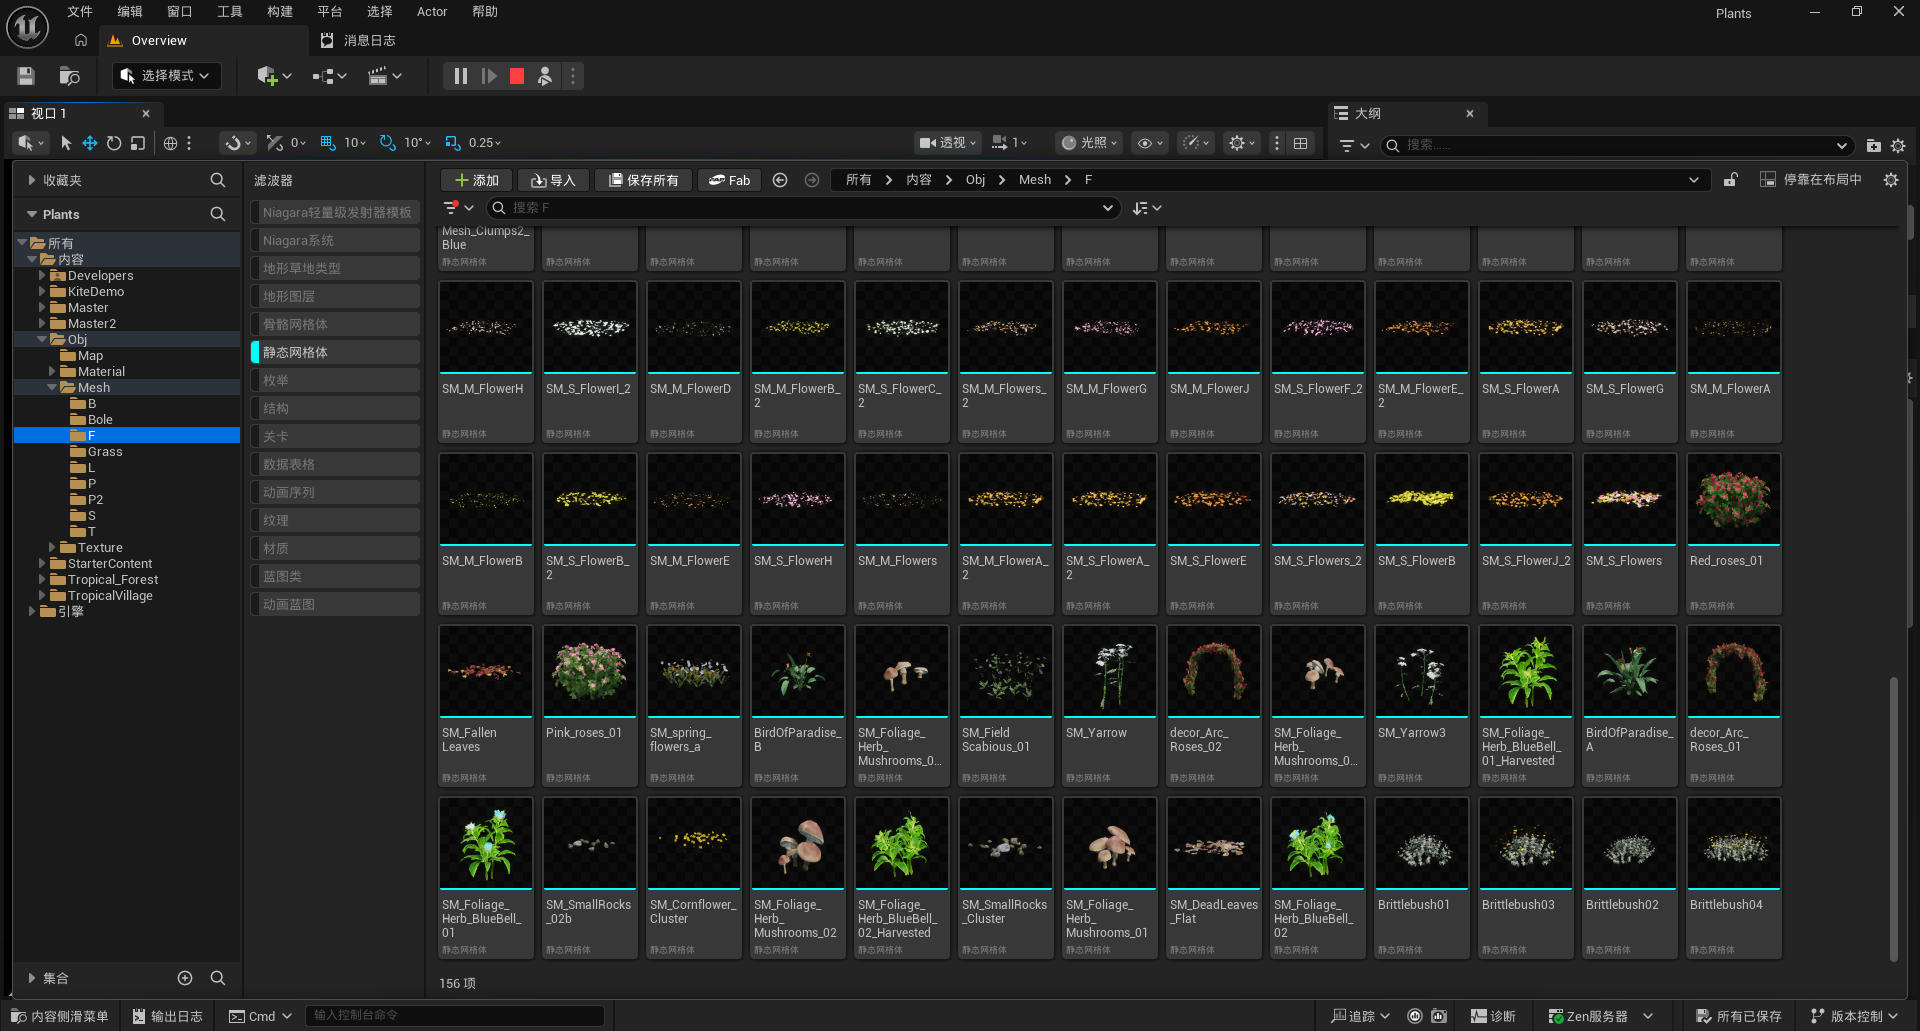Click the content browser lock icon

tap(1730, 180)
